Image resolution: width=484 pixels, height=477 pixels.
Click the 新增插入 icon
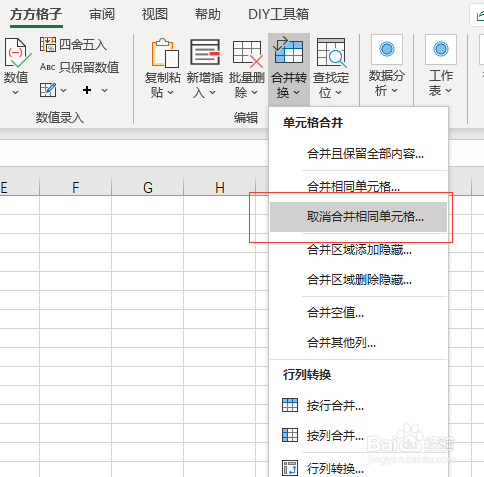pyautogui.click(x=205, y=52)
